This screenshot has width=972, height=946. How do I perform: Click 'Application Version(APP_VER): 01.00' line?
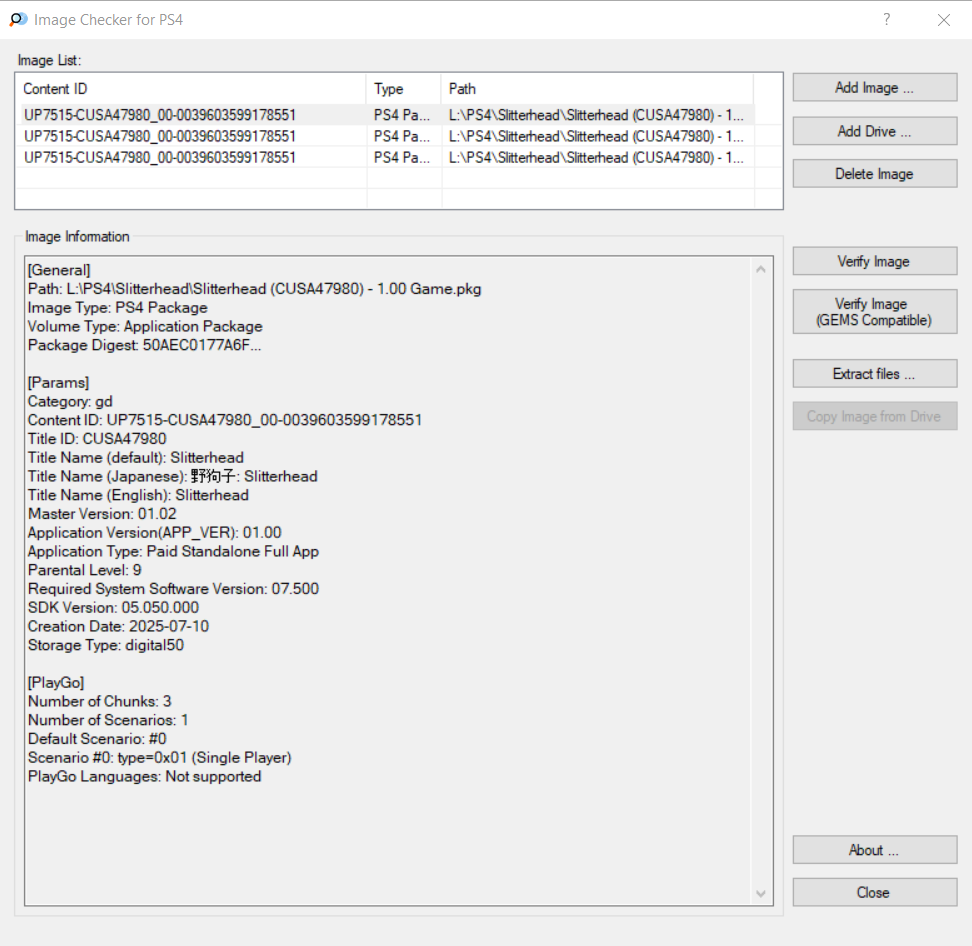click(x=155, y=533)
